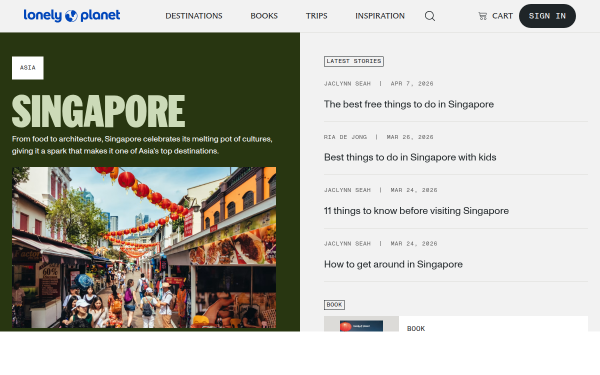Screen dimensions: 600x375
Task: Open the Singapore street market photo
Action: 144,247
